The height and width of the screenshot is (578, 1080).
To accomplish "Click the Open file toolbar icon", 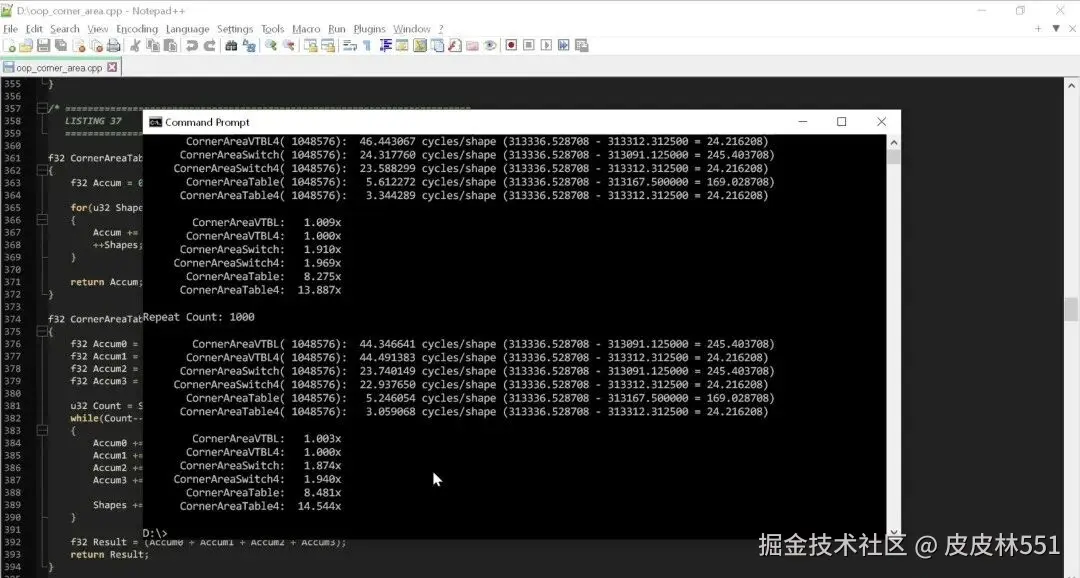I will [x=26, y=45].
